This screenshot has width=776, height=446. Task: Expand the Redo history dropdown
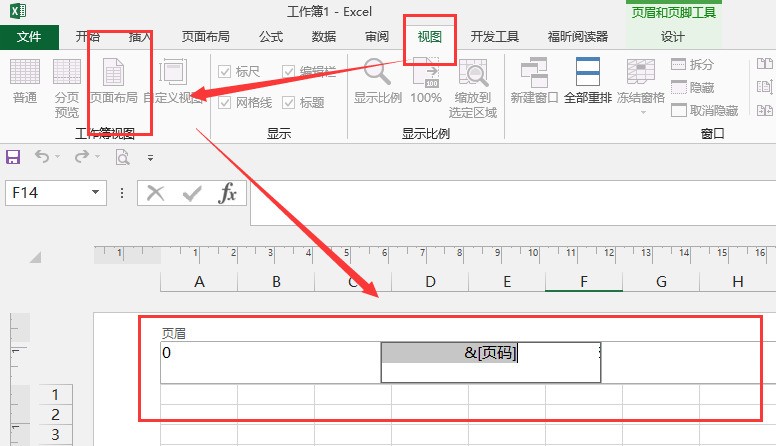(97, 157)
